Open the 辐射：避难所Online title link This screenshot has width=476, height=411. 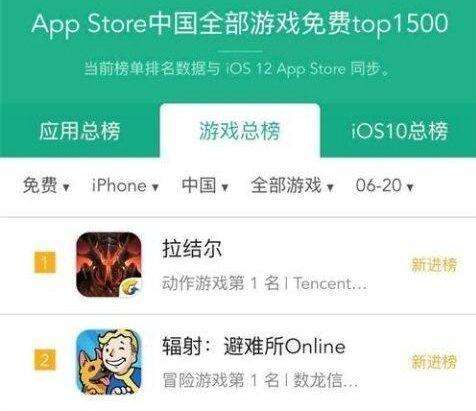pyautogui.click(x=254, y=346)
